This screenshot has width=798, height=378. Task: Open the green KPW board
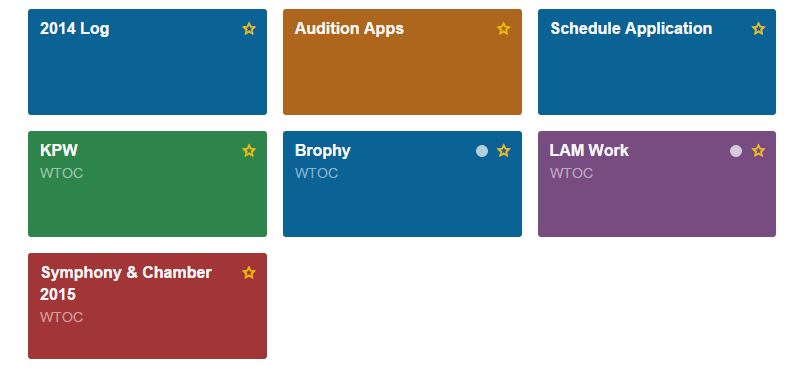click(148, 184)
